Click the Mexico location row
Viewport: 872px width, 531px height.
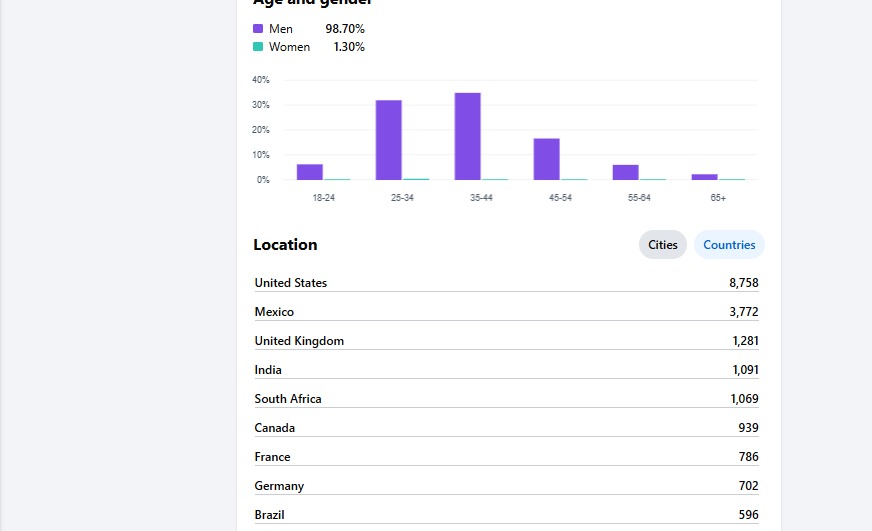pyautogui.click(x=506, y=311)
